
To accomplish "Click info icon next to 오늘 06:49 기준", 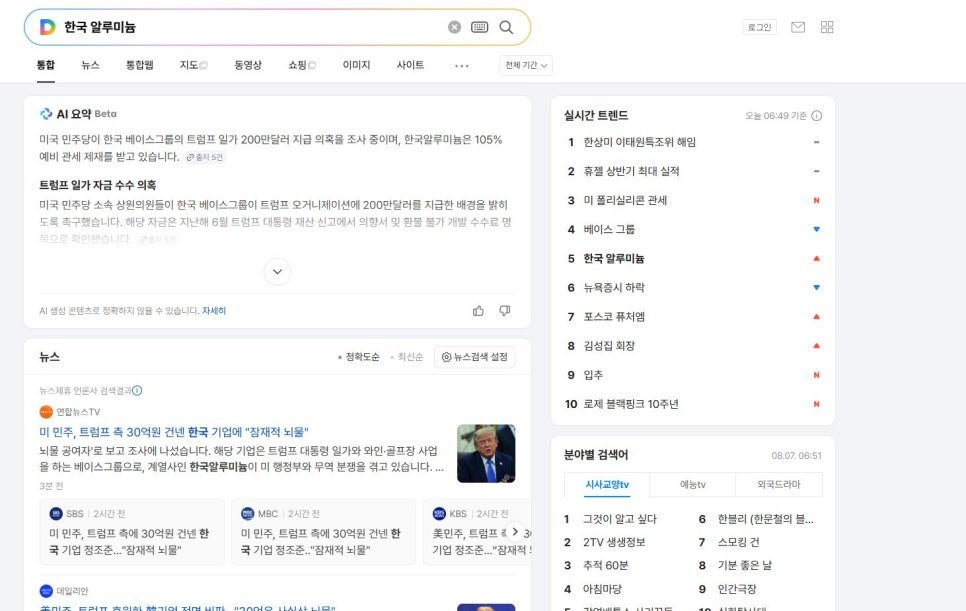I will point(816,116).
